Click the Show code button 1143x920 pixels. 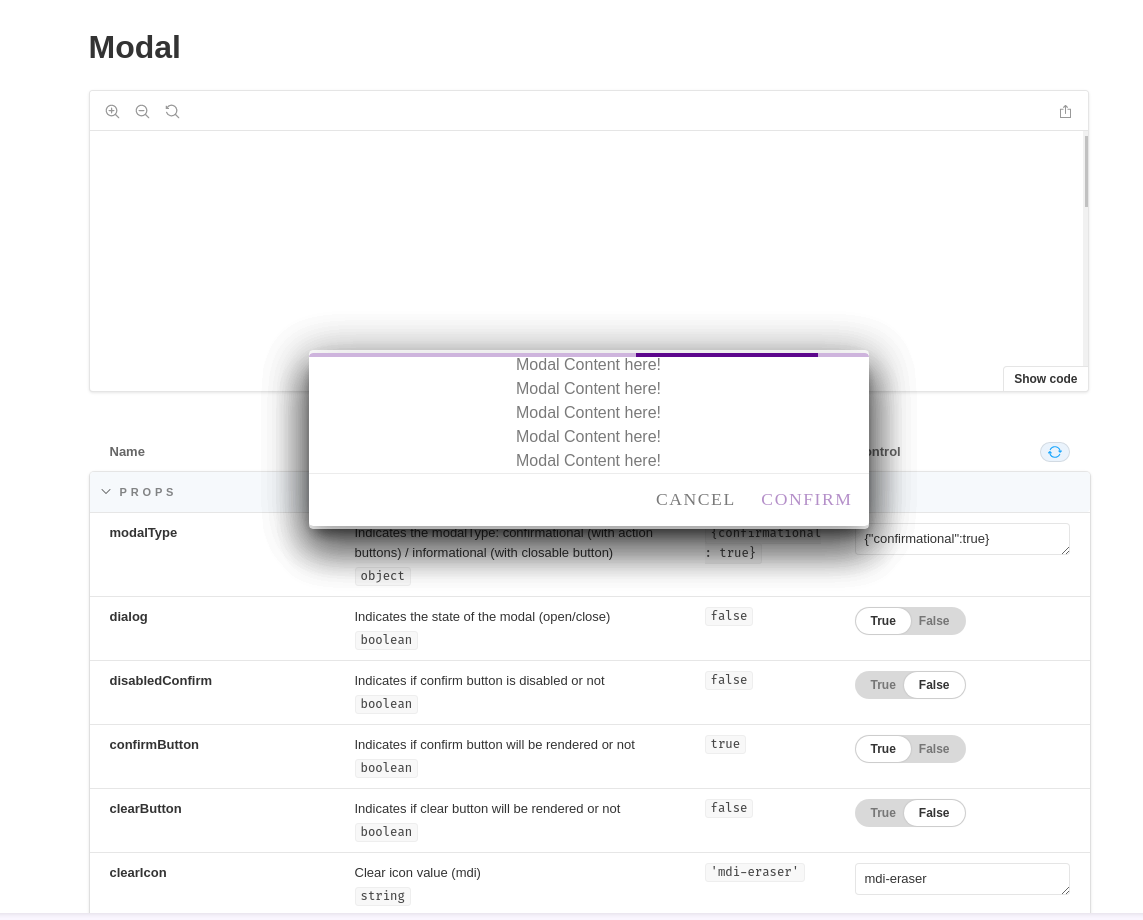tap(1045, 379)
